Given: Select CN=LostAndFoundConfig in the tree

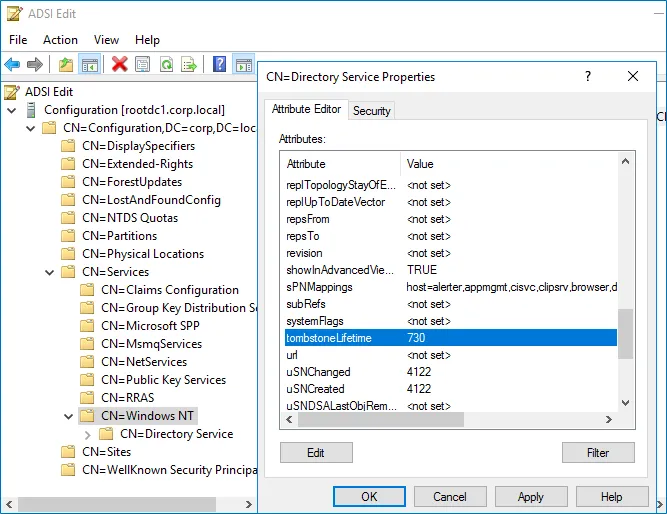Looking at the screenshot, I should (x=151, y=200).
